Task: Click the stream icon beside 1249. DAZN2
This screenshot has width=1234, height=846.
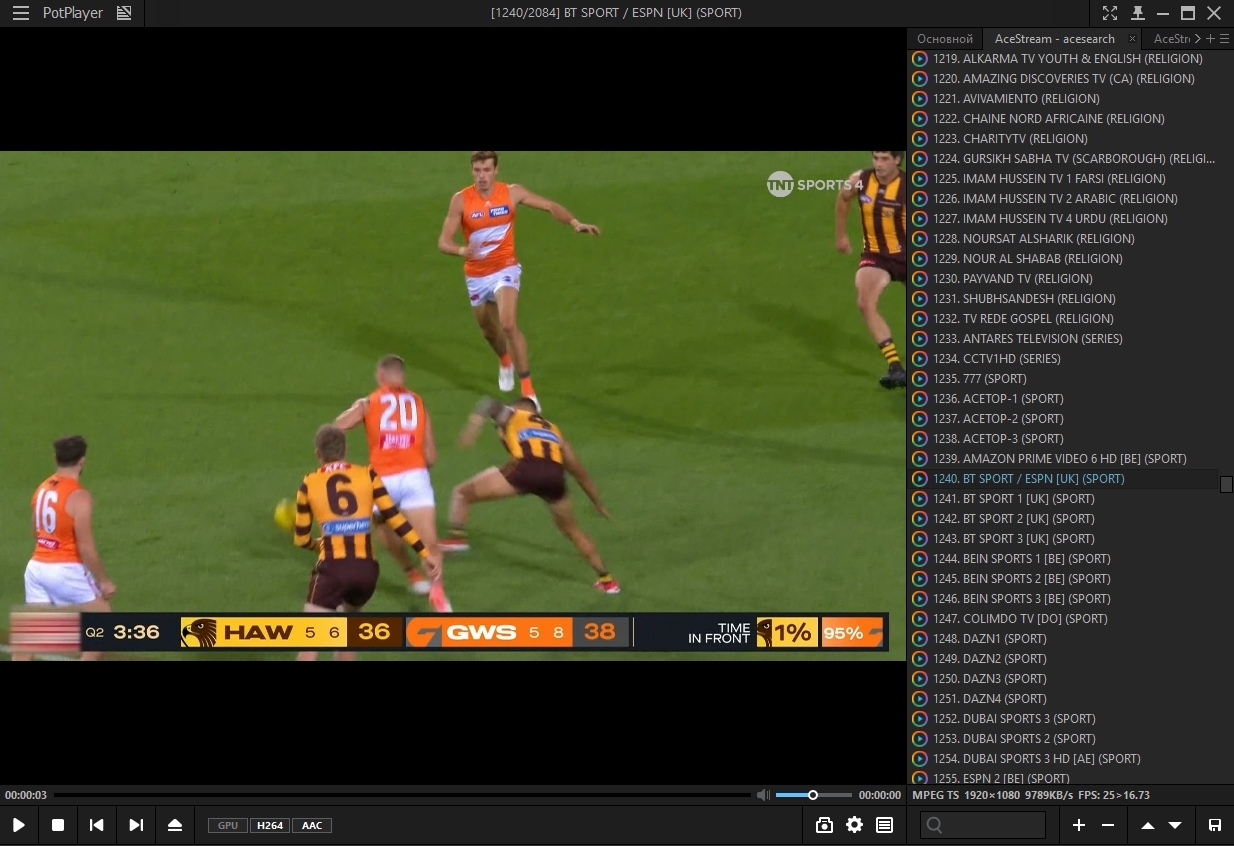Action: pos(920,659)
